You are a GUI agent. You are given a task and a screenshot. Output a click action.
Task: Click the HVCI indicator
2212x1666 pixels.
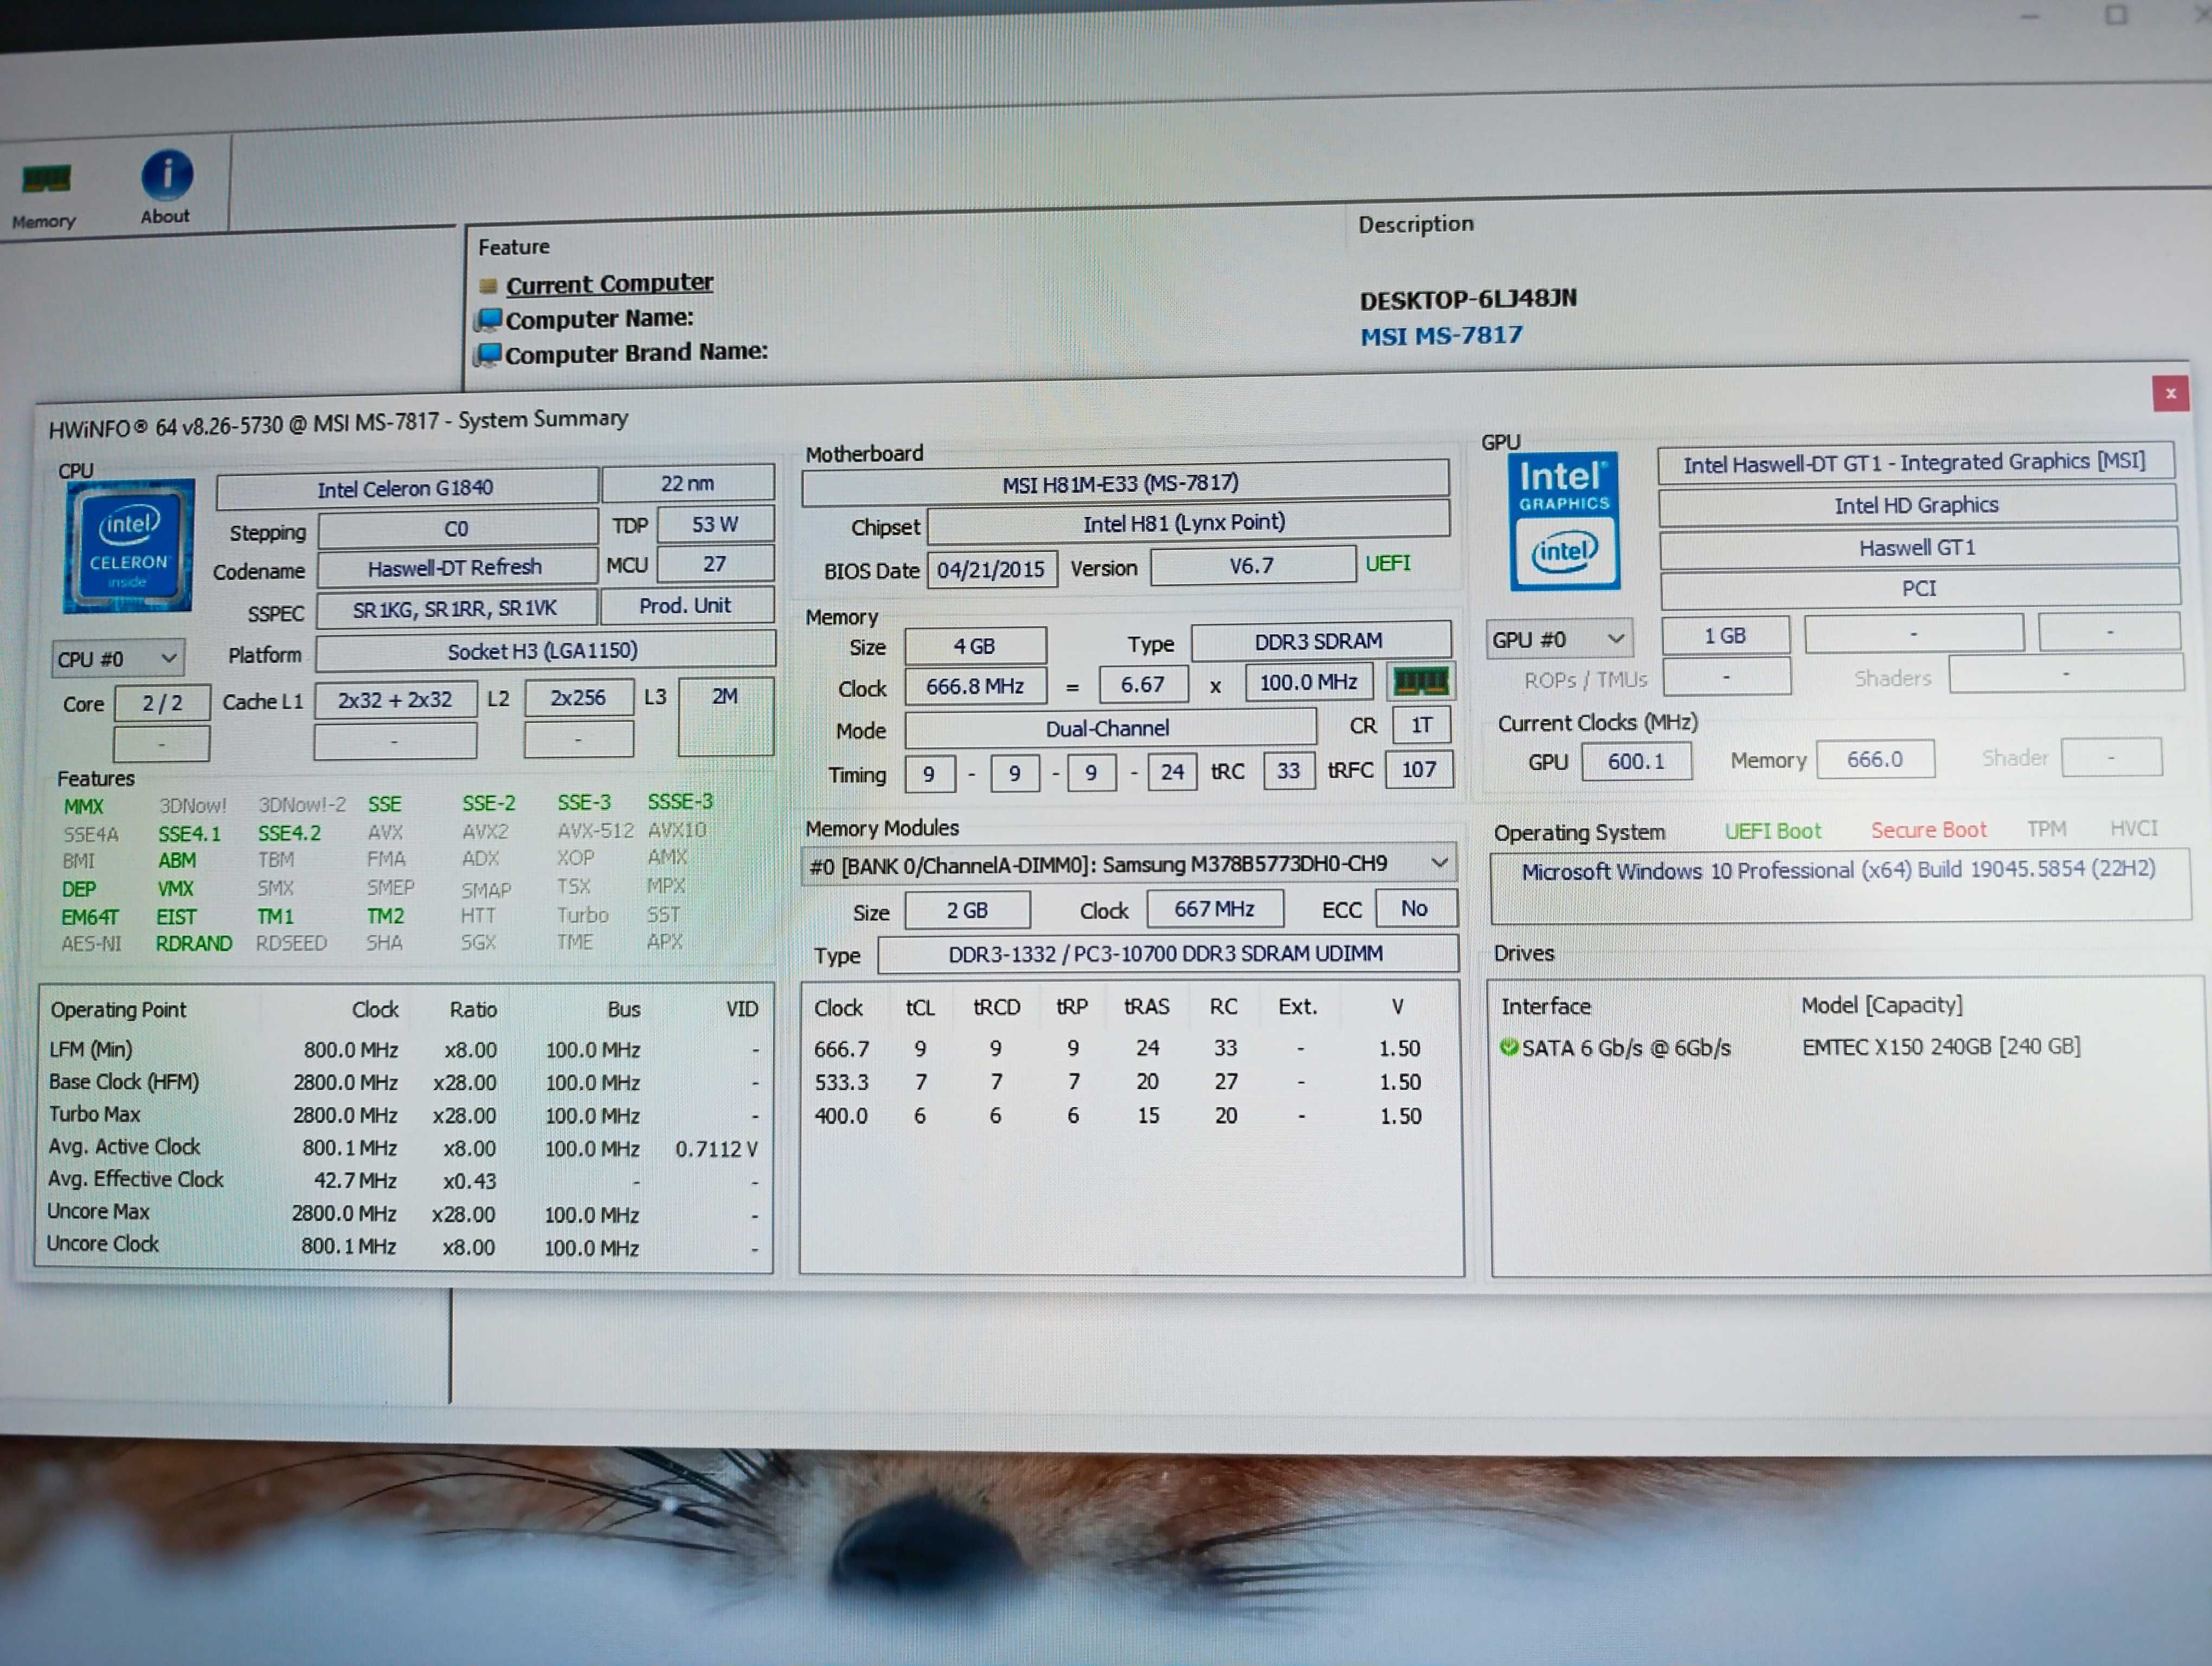(2134, 828)
